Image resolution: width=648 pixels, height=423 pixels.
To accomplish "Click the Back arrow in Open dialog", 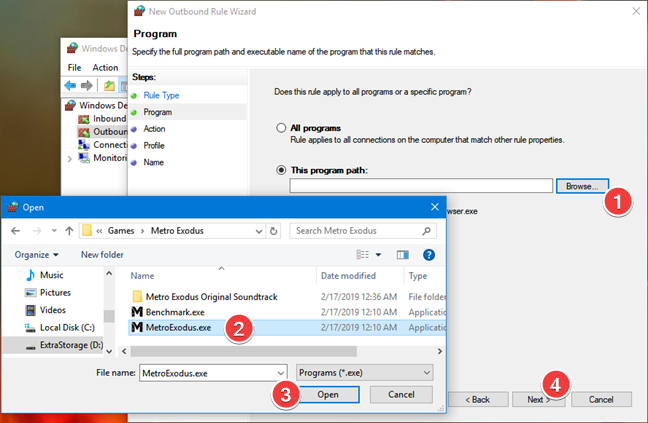I will 15,231.
